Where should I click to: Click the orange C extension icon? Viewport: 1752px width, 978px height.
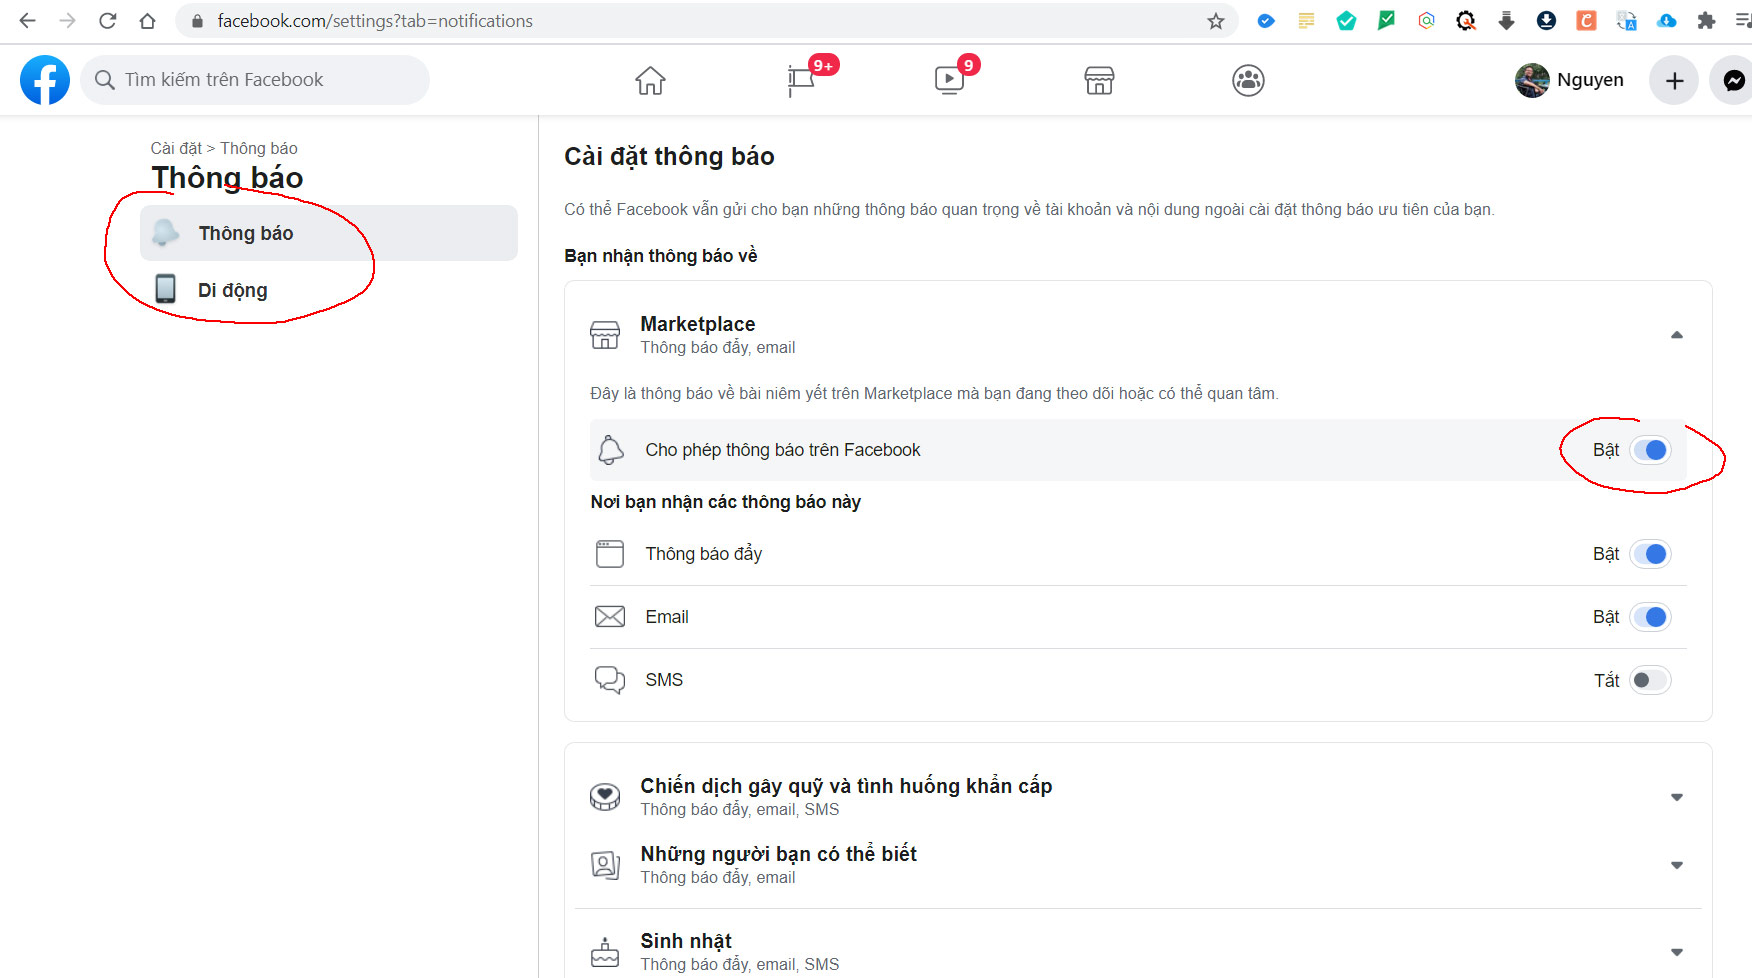point(1586,21)
